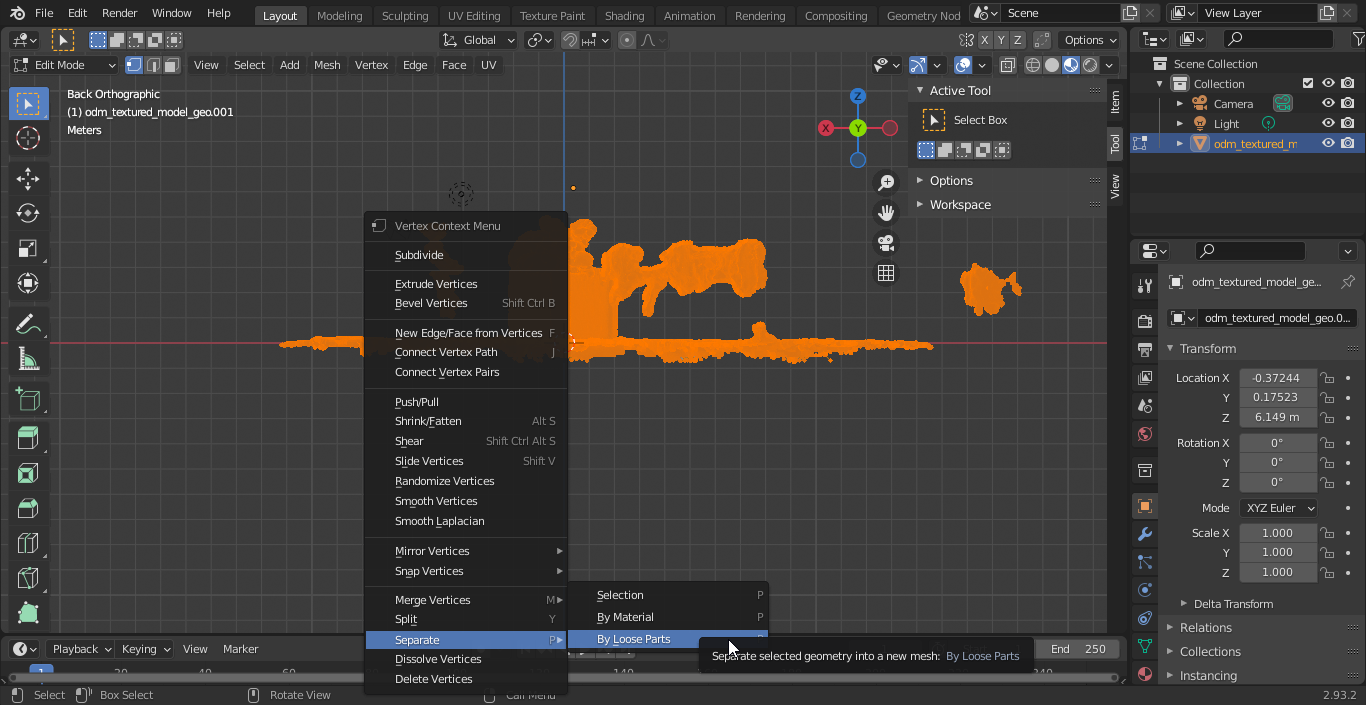Open the XYZ Euler rotation mode dropdown

[x=1278, y=508]
